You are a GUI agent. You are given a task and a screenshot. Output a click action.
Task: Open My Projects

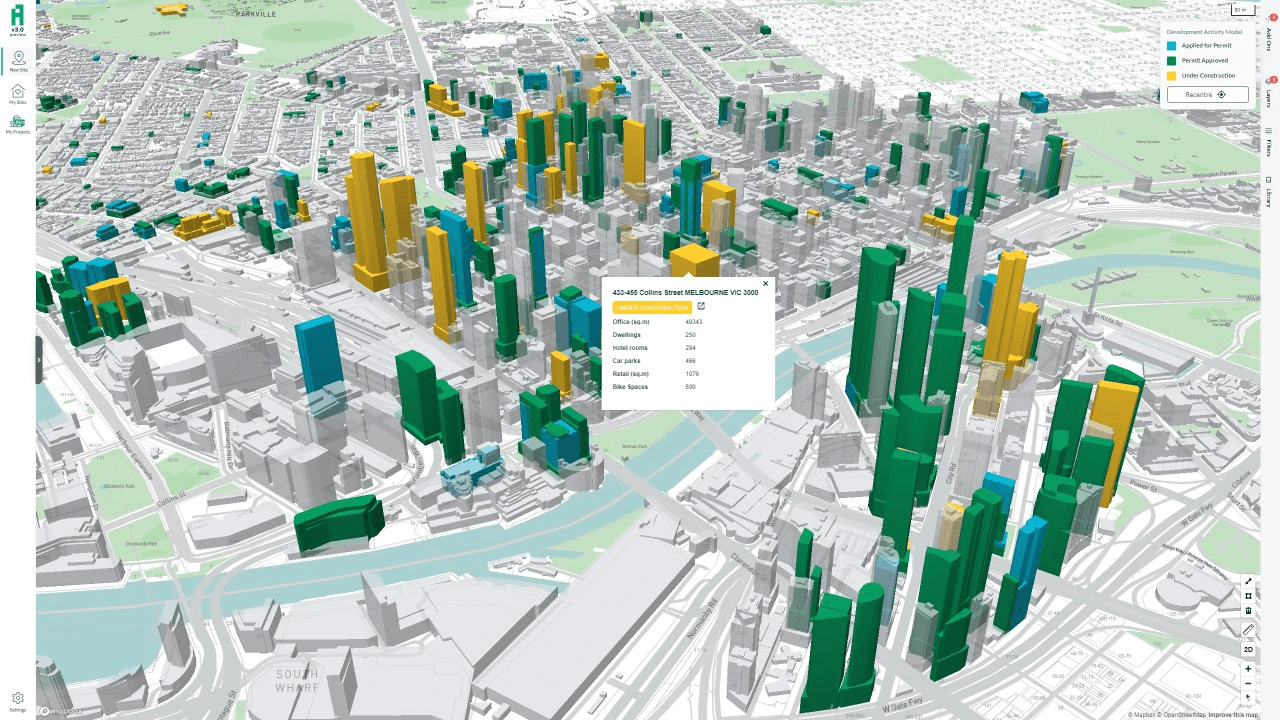[18, 125]
